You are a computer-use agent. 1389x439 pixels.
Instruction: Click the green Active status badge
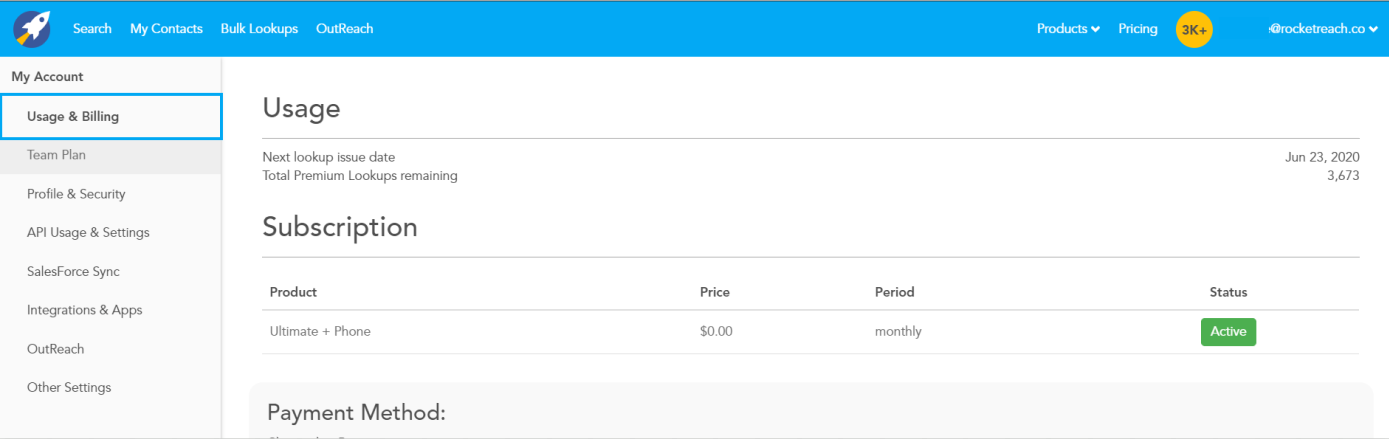[1228, 332]
